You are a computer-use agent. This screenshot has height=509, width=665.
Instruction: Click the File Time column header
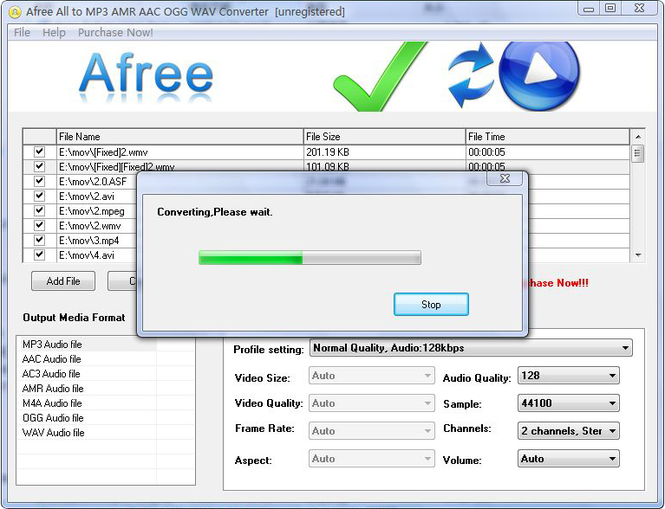click(548, 137)
